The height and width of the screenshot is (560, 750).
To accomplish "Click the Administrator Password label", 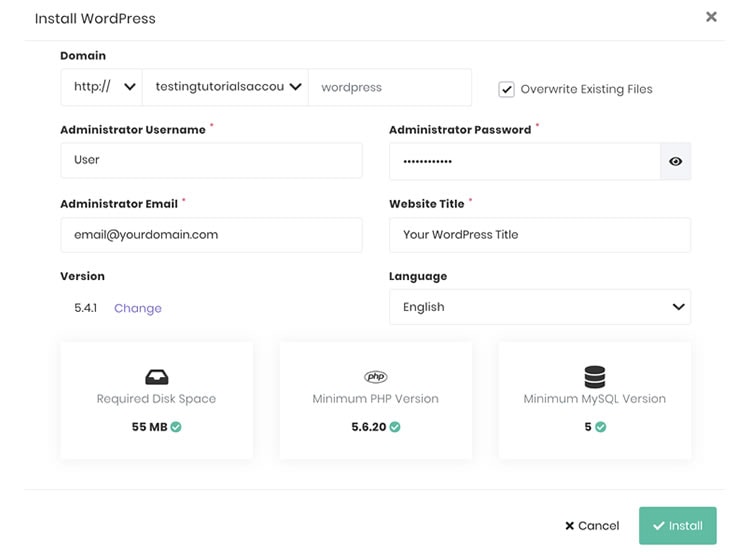I will (x=460, y=130).
